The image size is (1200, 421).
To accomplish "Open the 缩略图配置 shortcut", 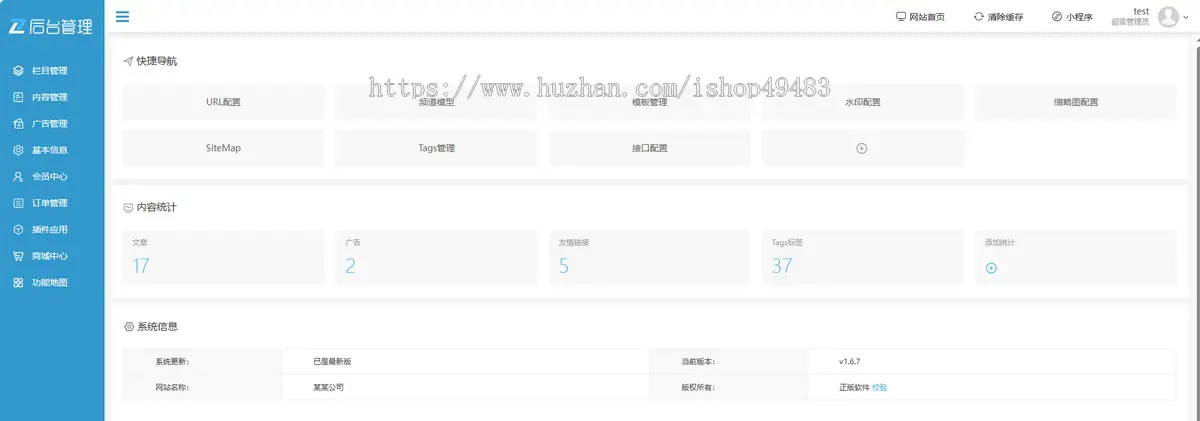I will point(1076,102).
